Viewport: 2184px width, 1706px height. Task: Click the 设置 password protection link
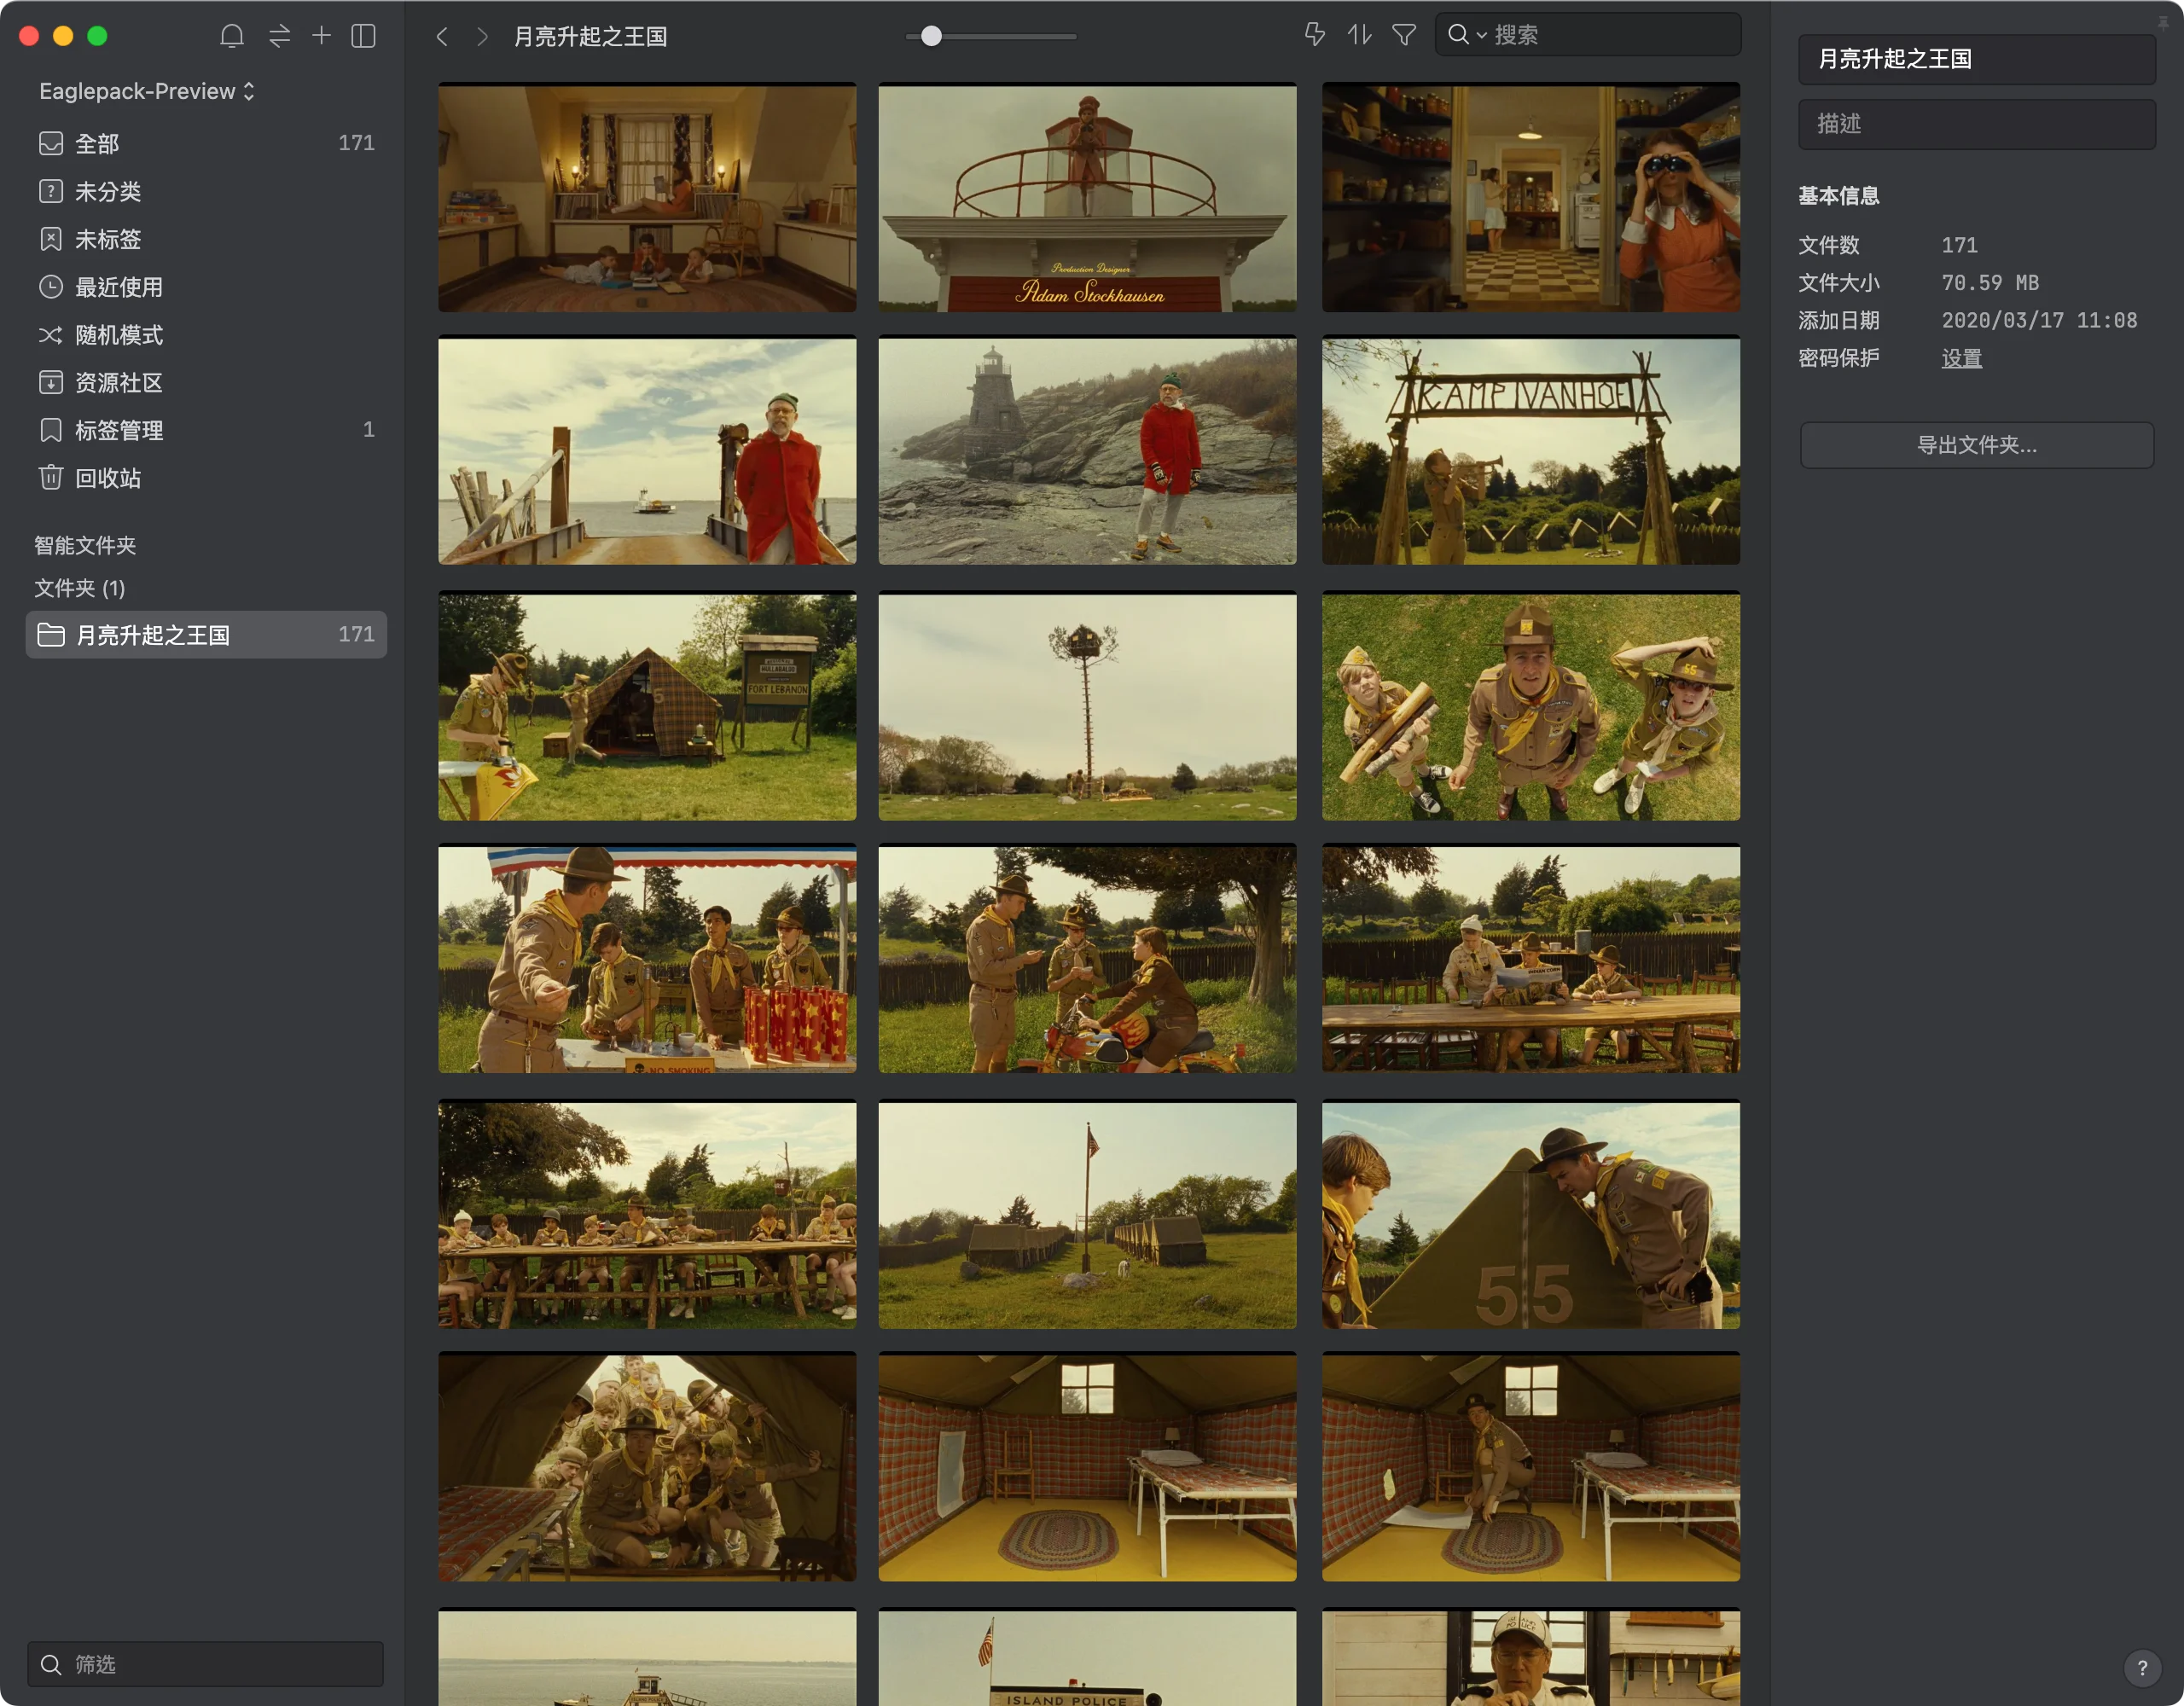pyautogui.click(x=1961, y=358)
